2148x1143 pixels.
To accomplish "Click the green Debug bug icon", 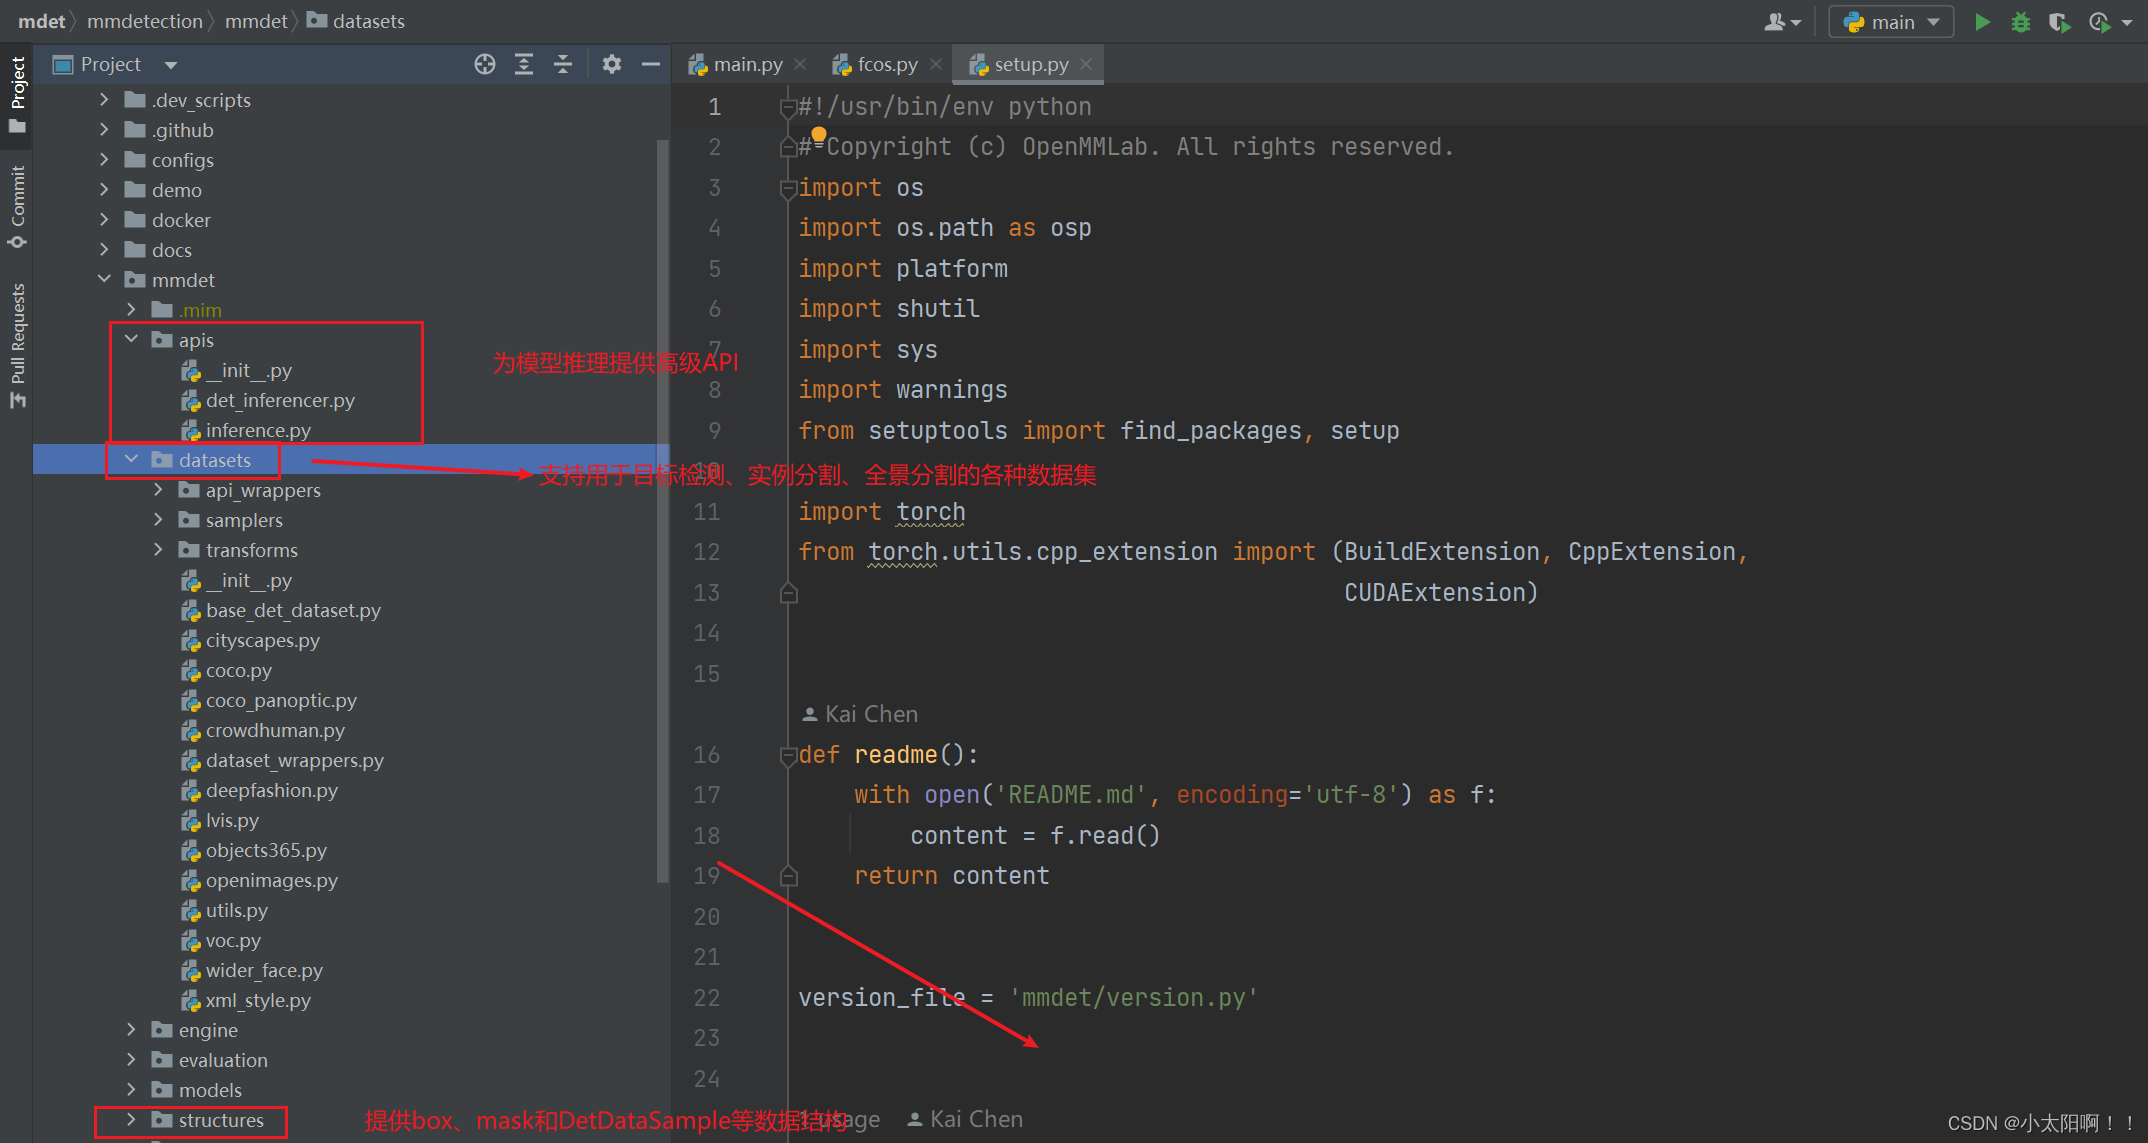I will coord(2020,22).
